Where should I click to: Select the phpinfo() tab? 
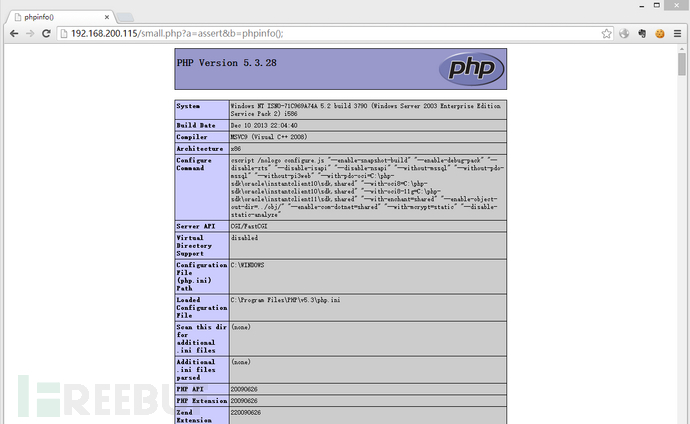click(61, 17)
